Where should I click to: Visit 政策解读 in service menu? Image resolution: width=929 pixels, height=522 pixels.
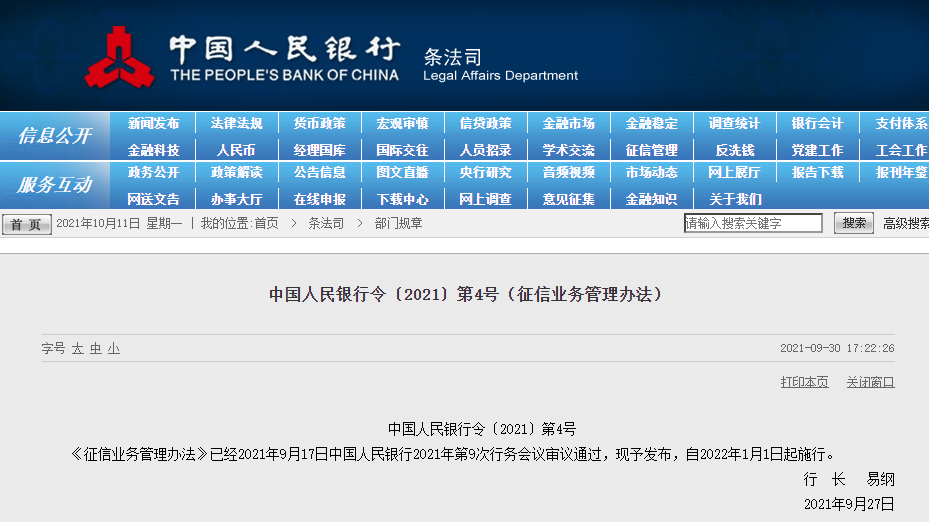(x=236, y=172)
